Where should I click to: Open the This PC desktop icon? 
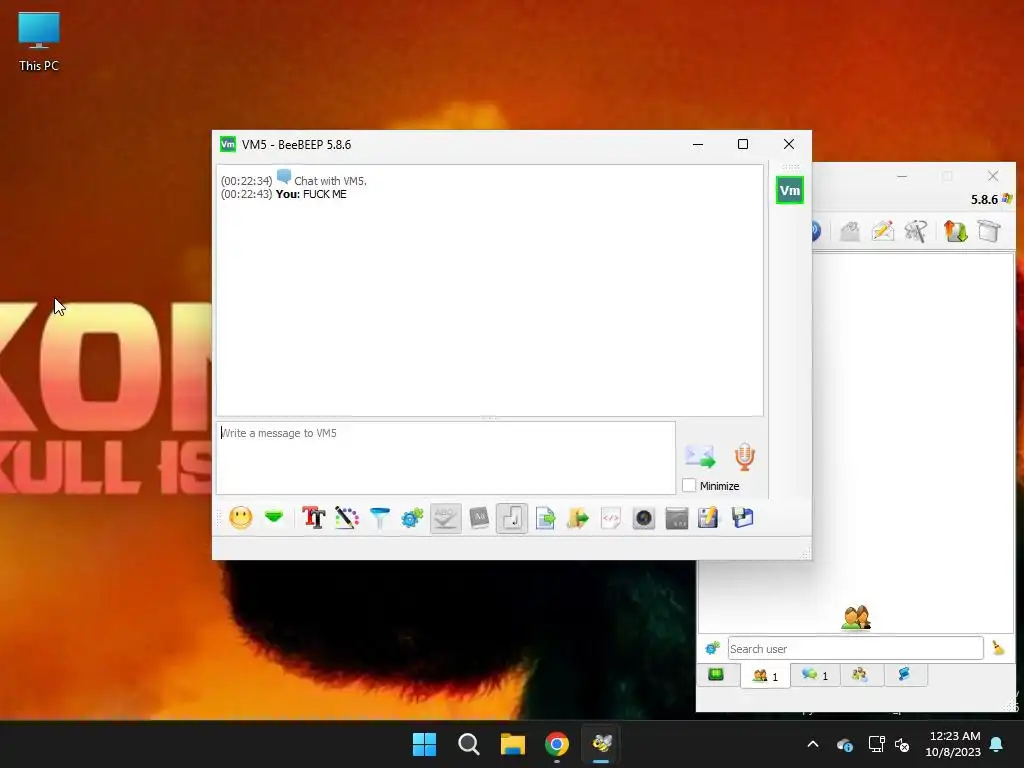pos(39,42)
